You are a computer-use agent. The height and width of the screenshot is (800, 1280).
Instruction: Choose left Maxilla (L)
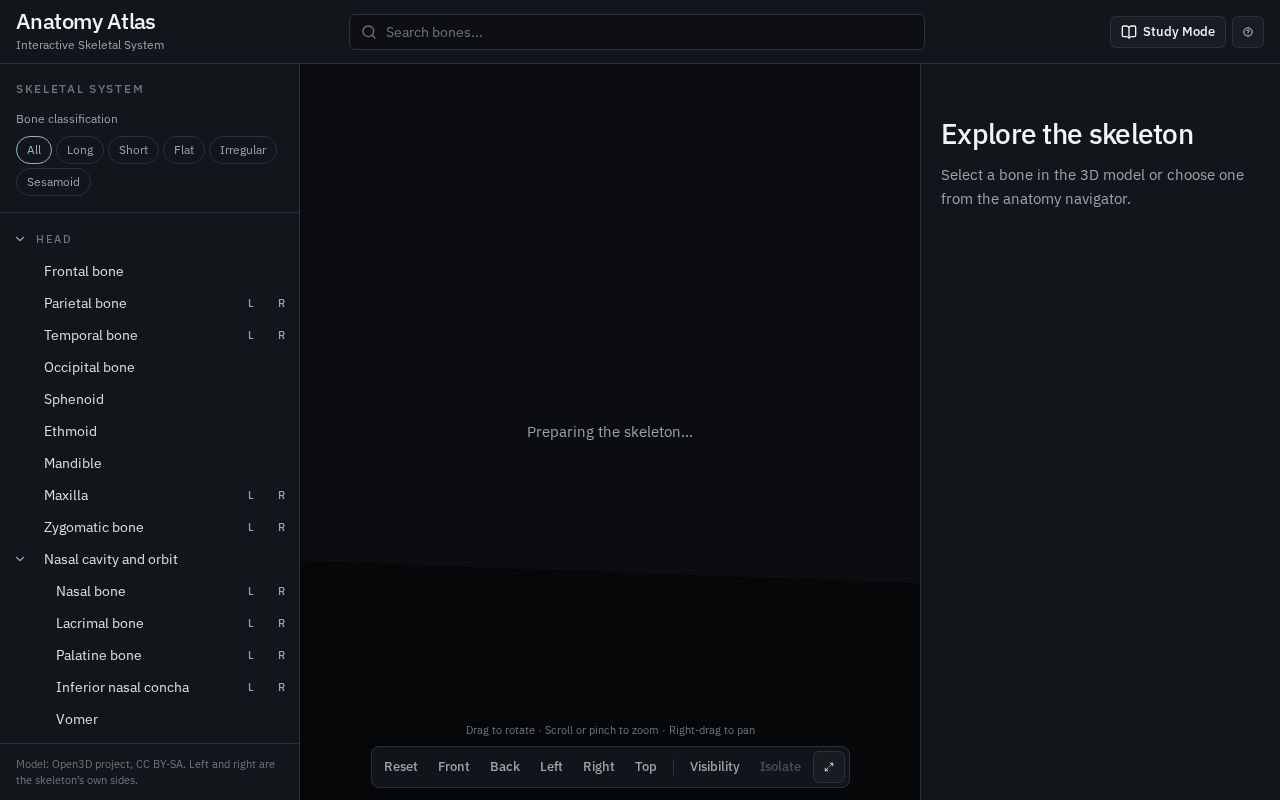point(251,495)
